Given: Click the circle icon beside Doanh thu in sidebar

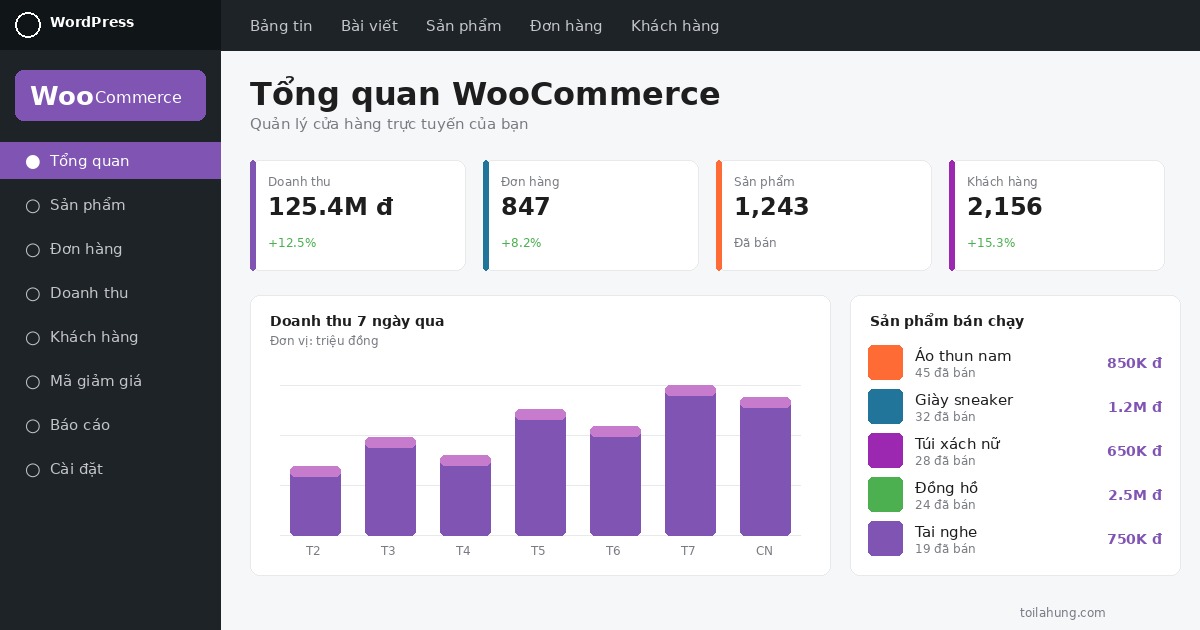Looking at the screenshot, I should [33, 293].
